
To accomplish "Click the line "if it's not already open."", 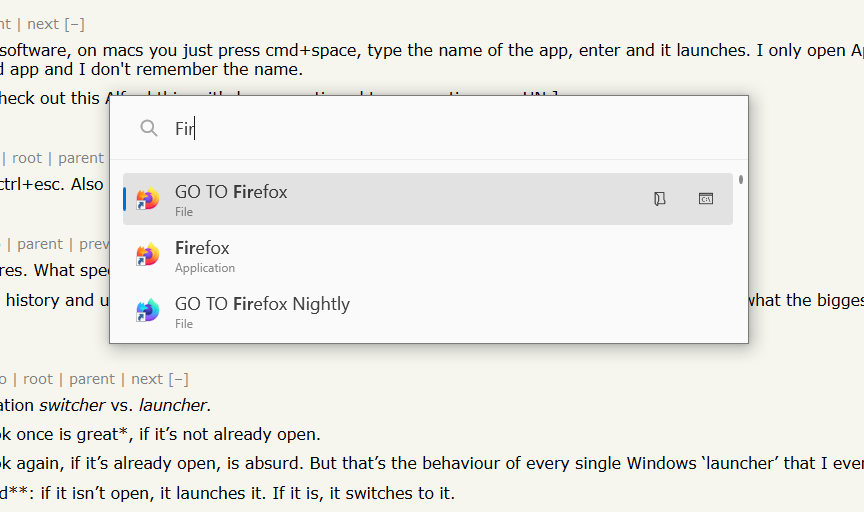I will coord(230,434).
